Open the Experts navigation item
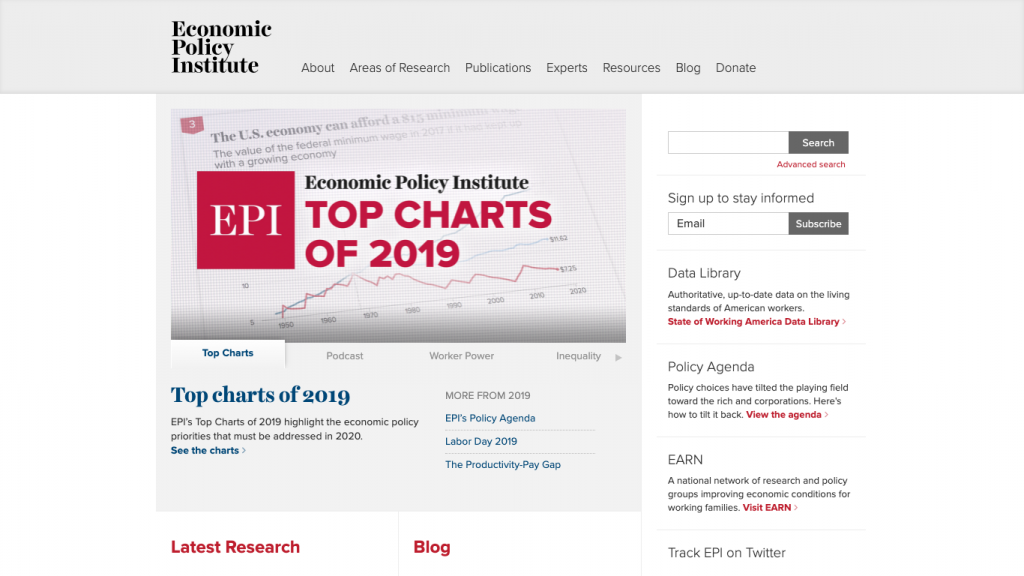This screenshot has height=576, width=1024. pos(567,68)
